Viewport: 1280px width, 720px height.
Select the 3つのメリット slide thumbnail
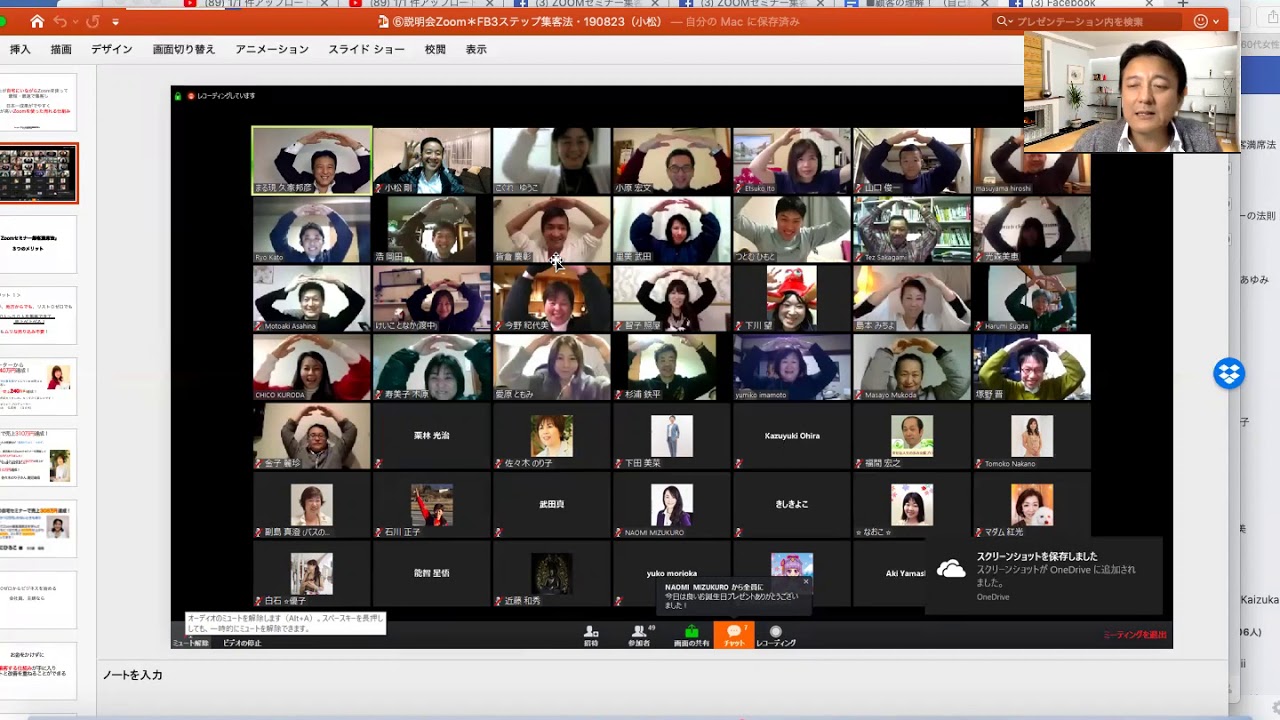pos(38,245)
